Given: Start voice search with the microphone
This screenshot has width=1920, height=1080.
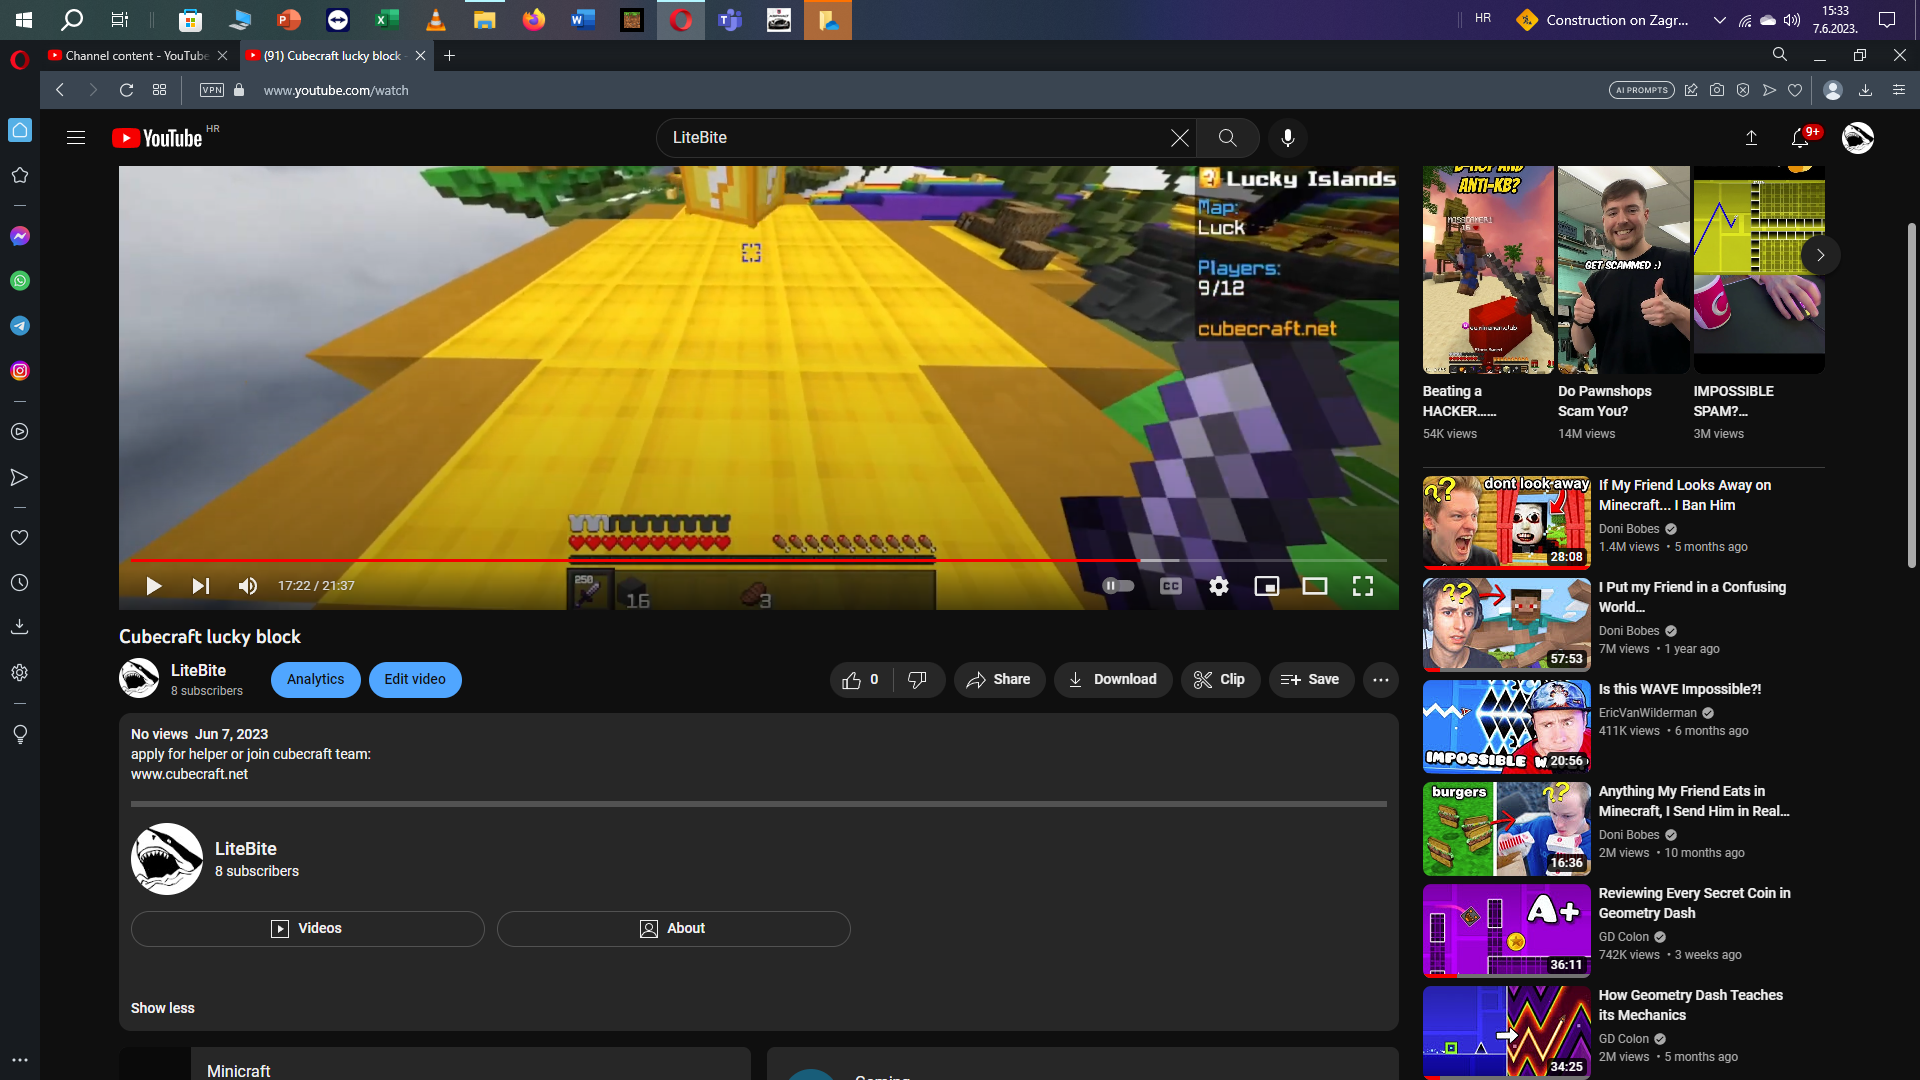Looking at the screenshot, I should 1288,138.
